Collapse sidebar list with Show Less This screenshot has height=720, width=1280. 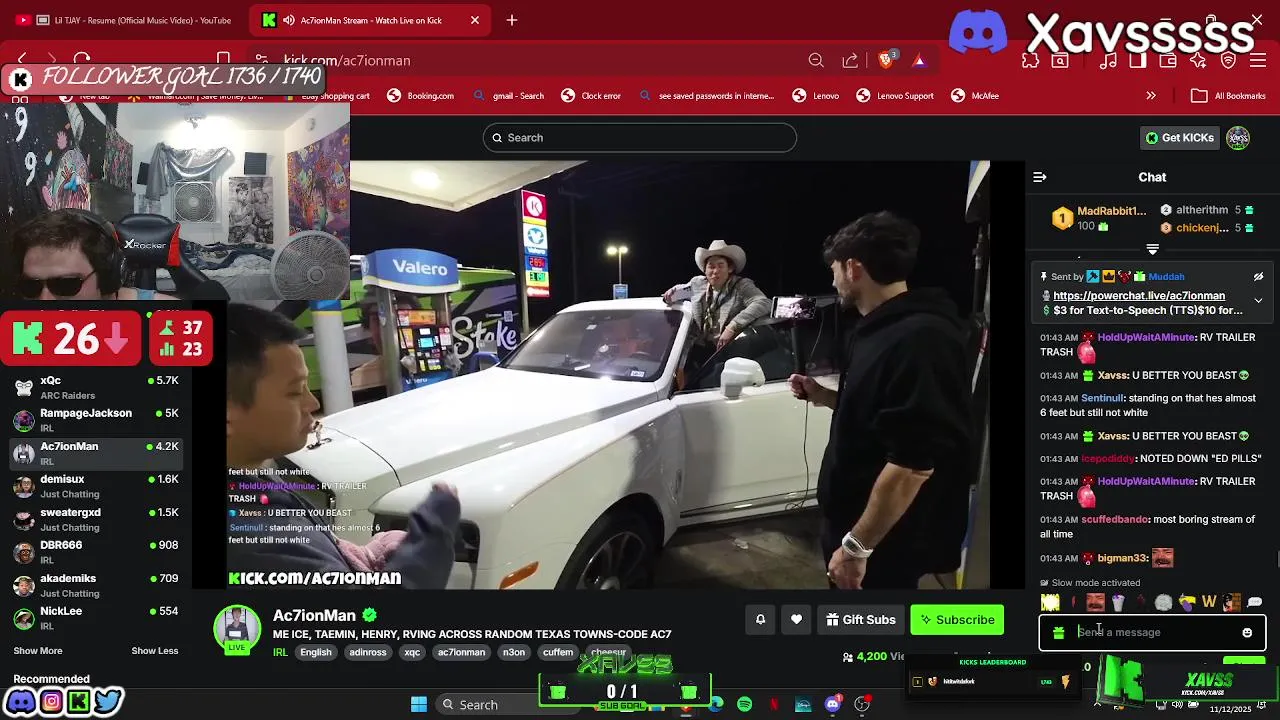154,651
